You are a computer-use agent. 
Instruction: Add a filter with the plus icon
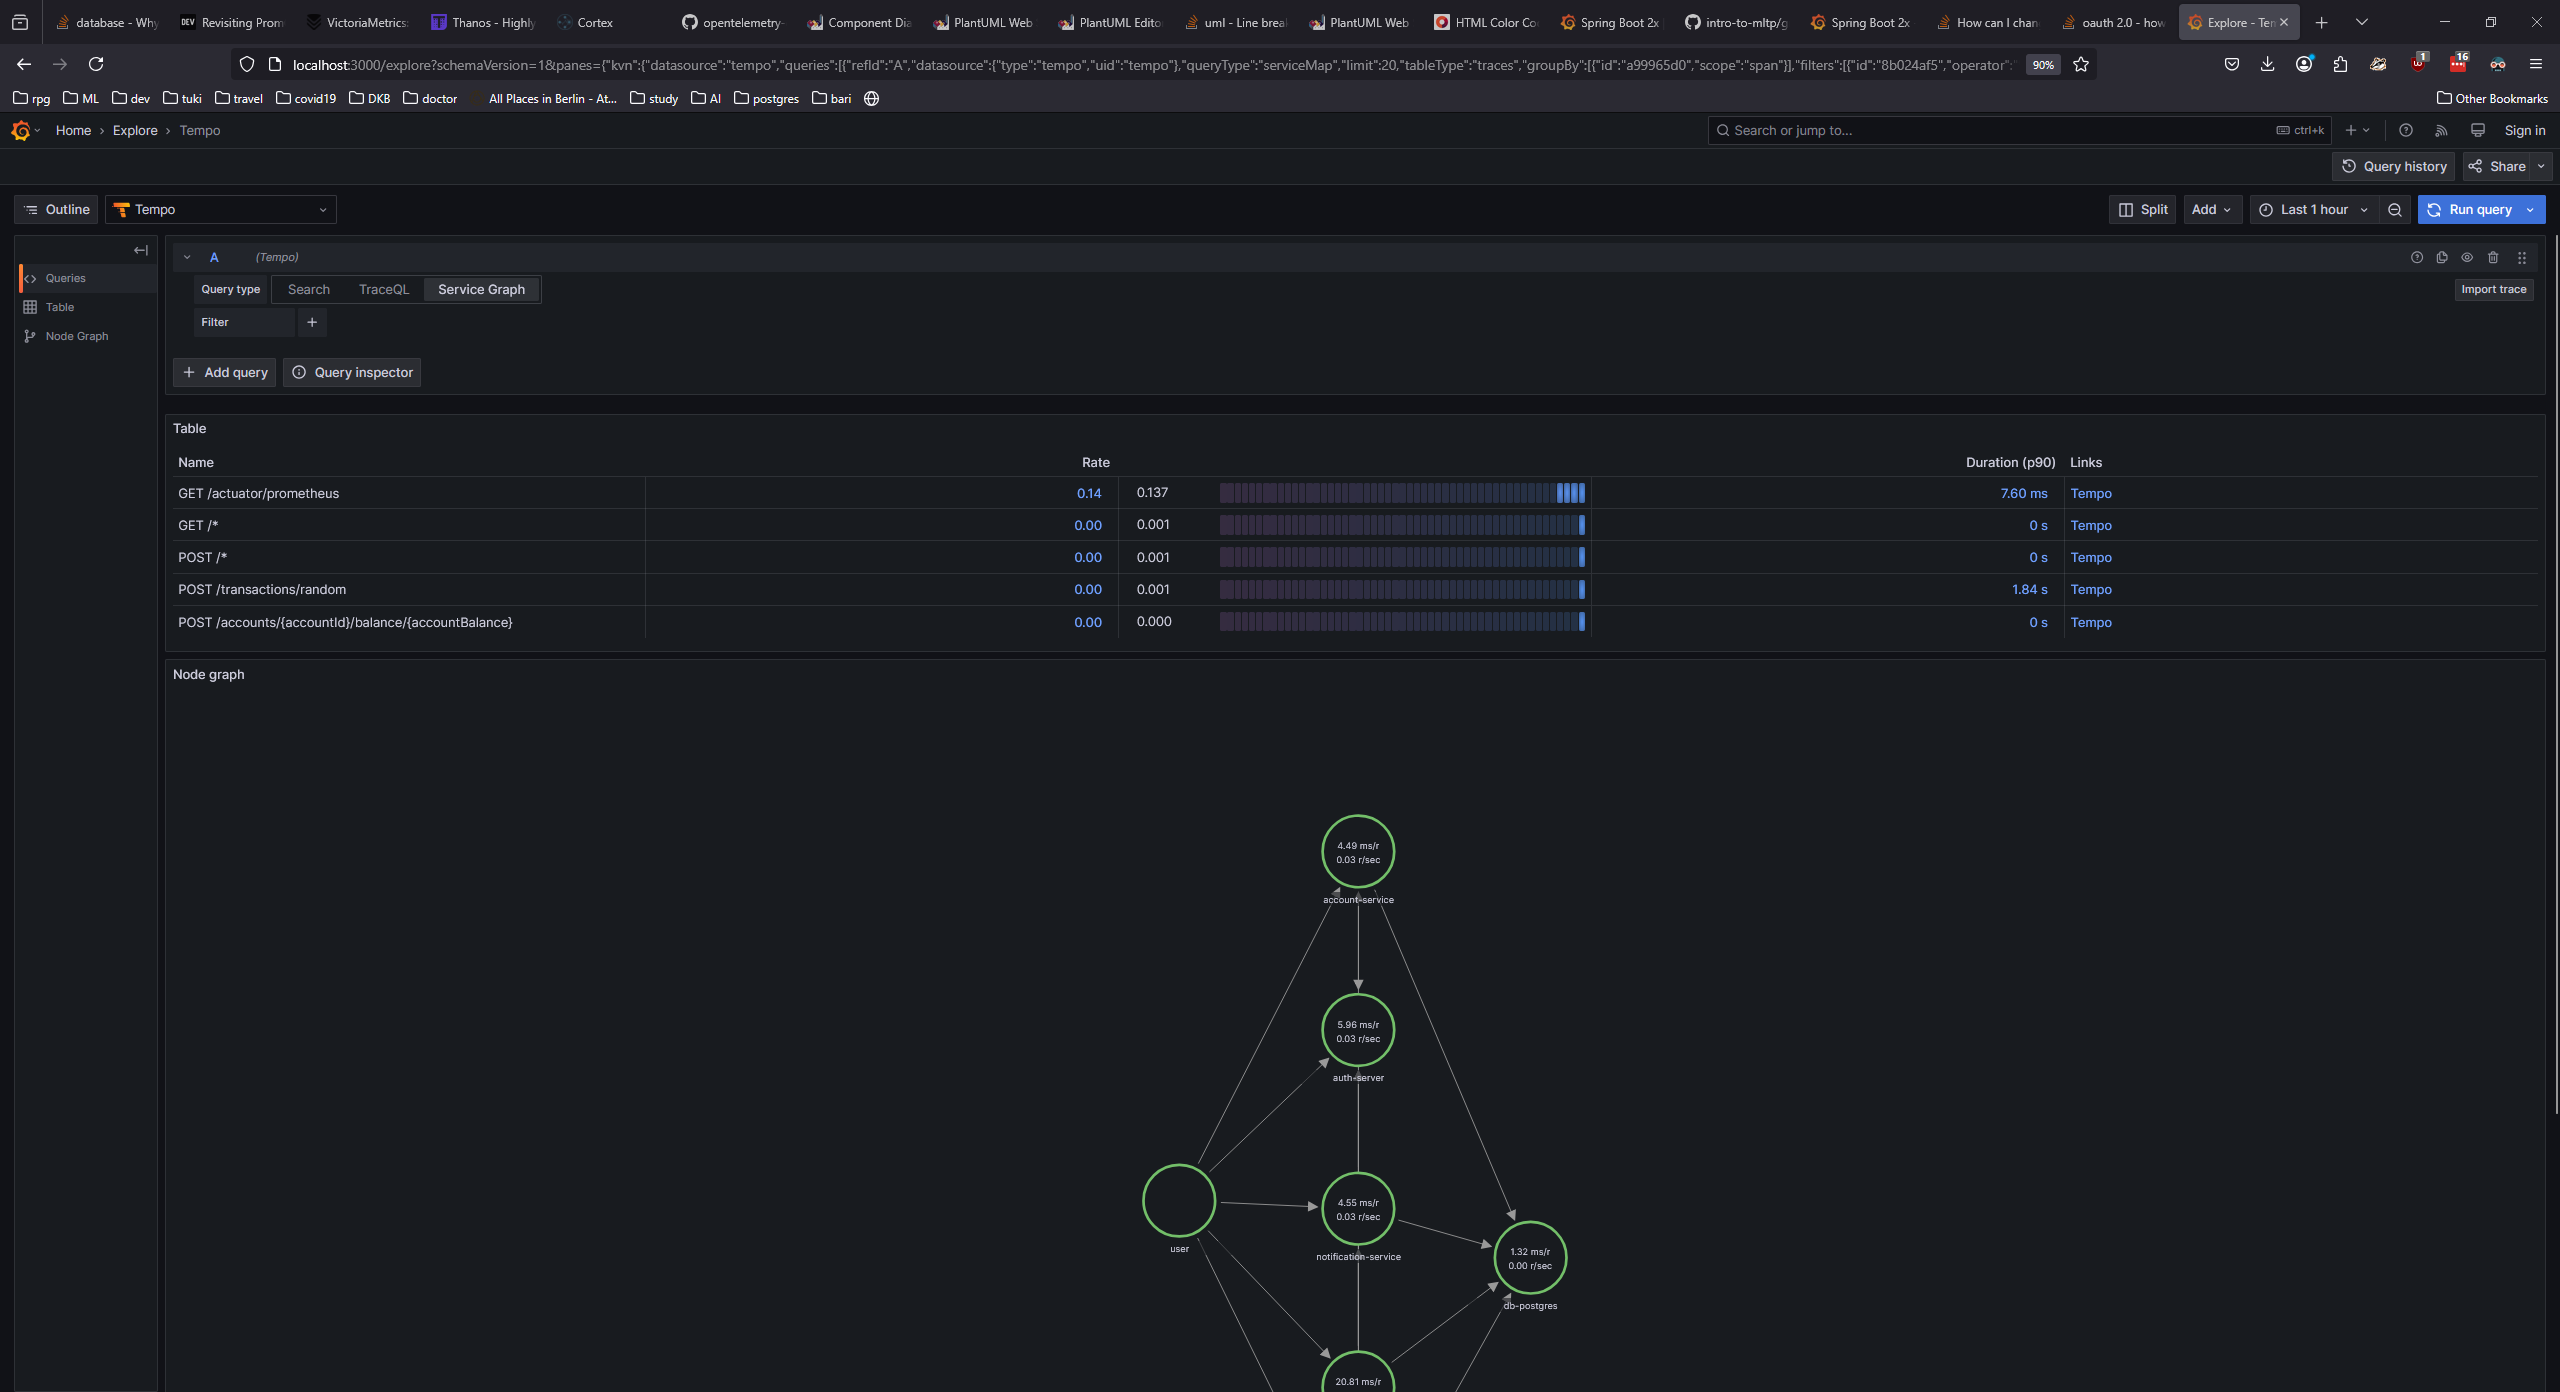tap(312, 323)
